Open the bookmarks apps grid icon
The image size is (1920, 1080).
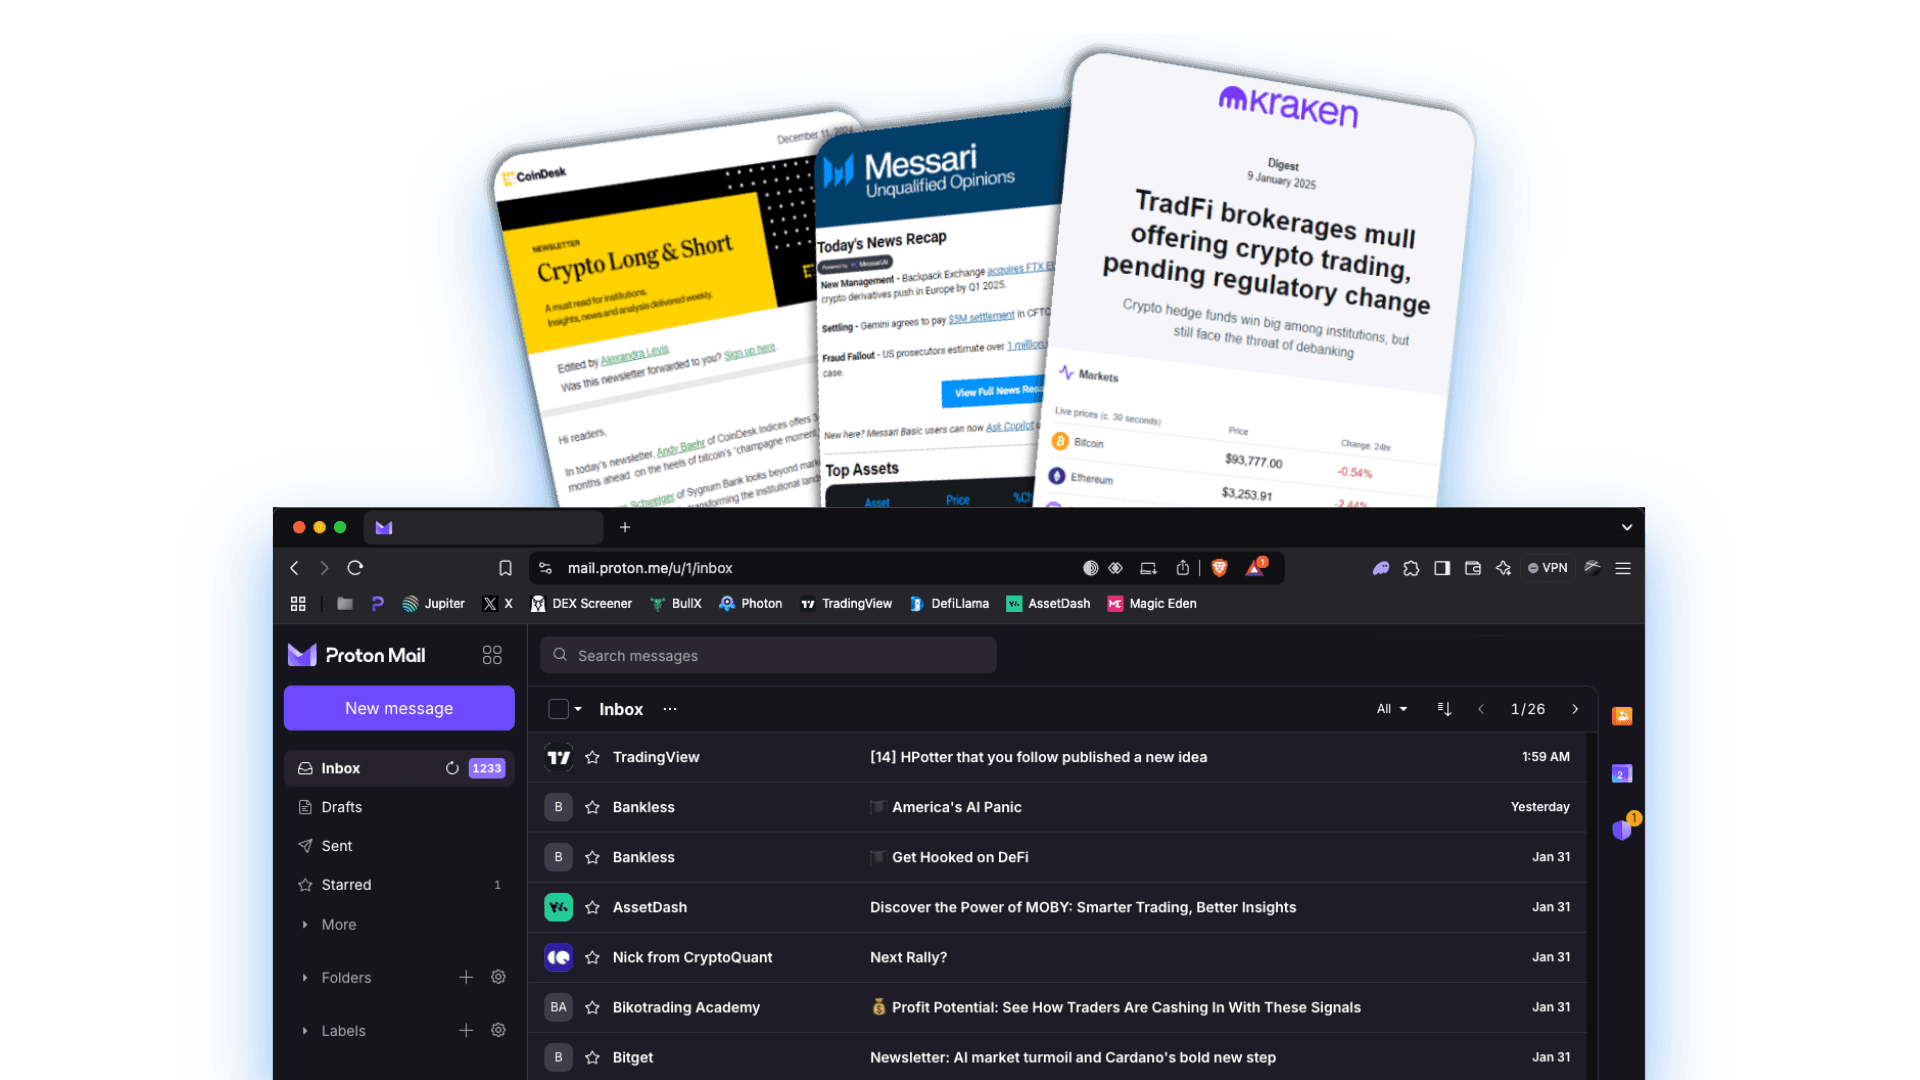[298, 604]
